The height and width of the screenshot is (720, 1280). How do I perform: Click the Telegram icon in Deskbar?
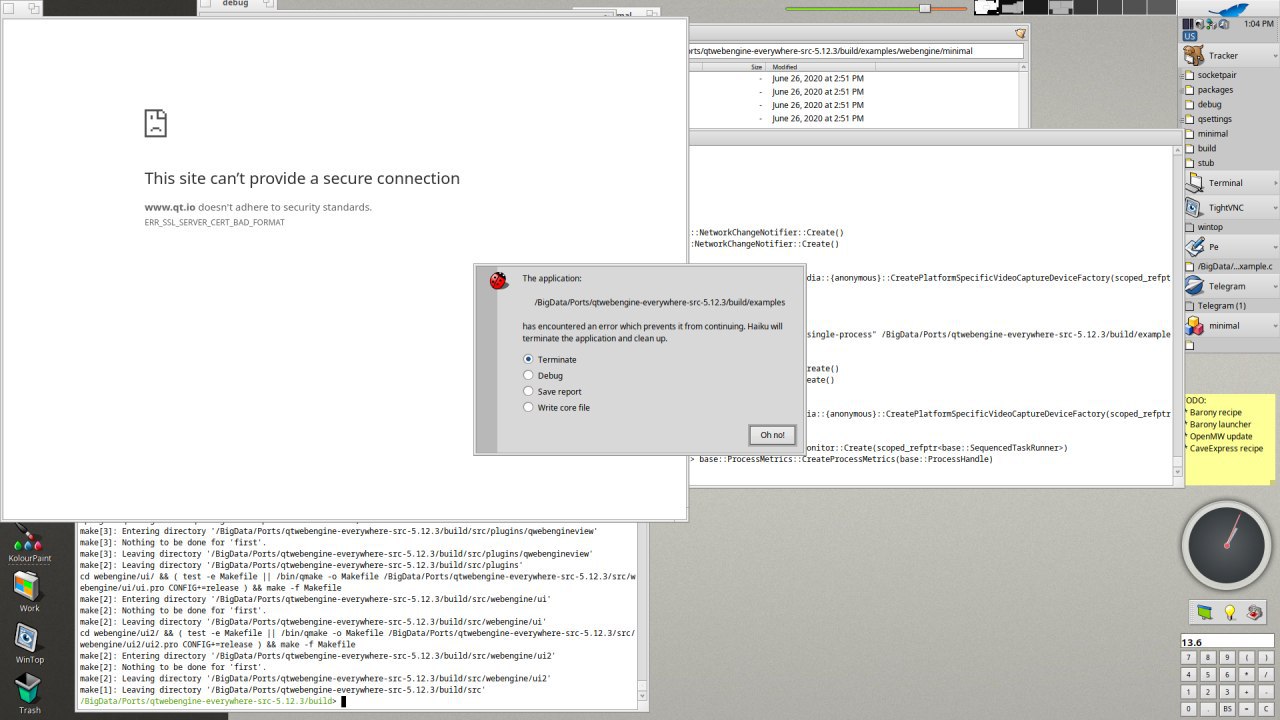click(x=1194, y=286)
